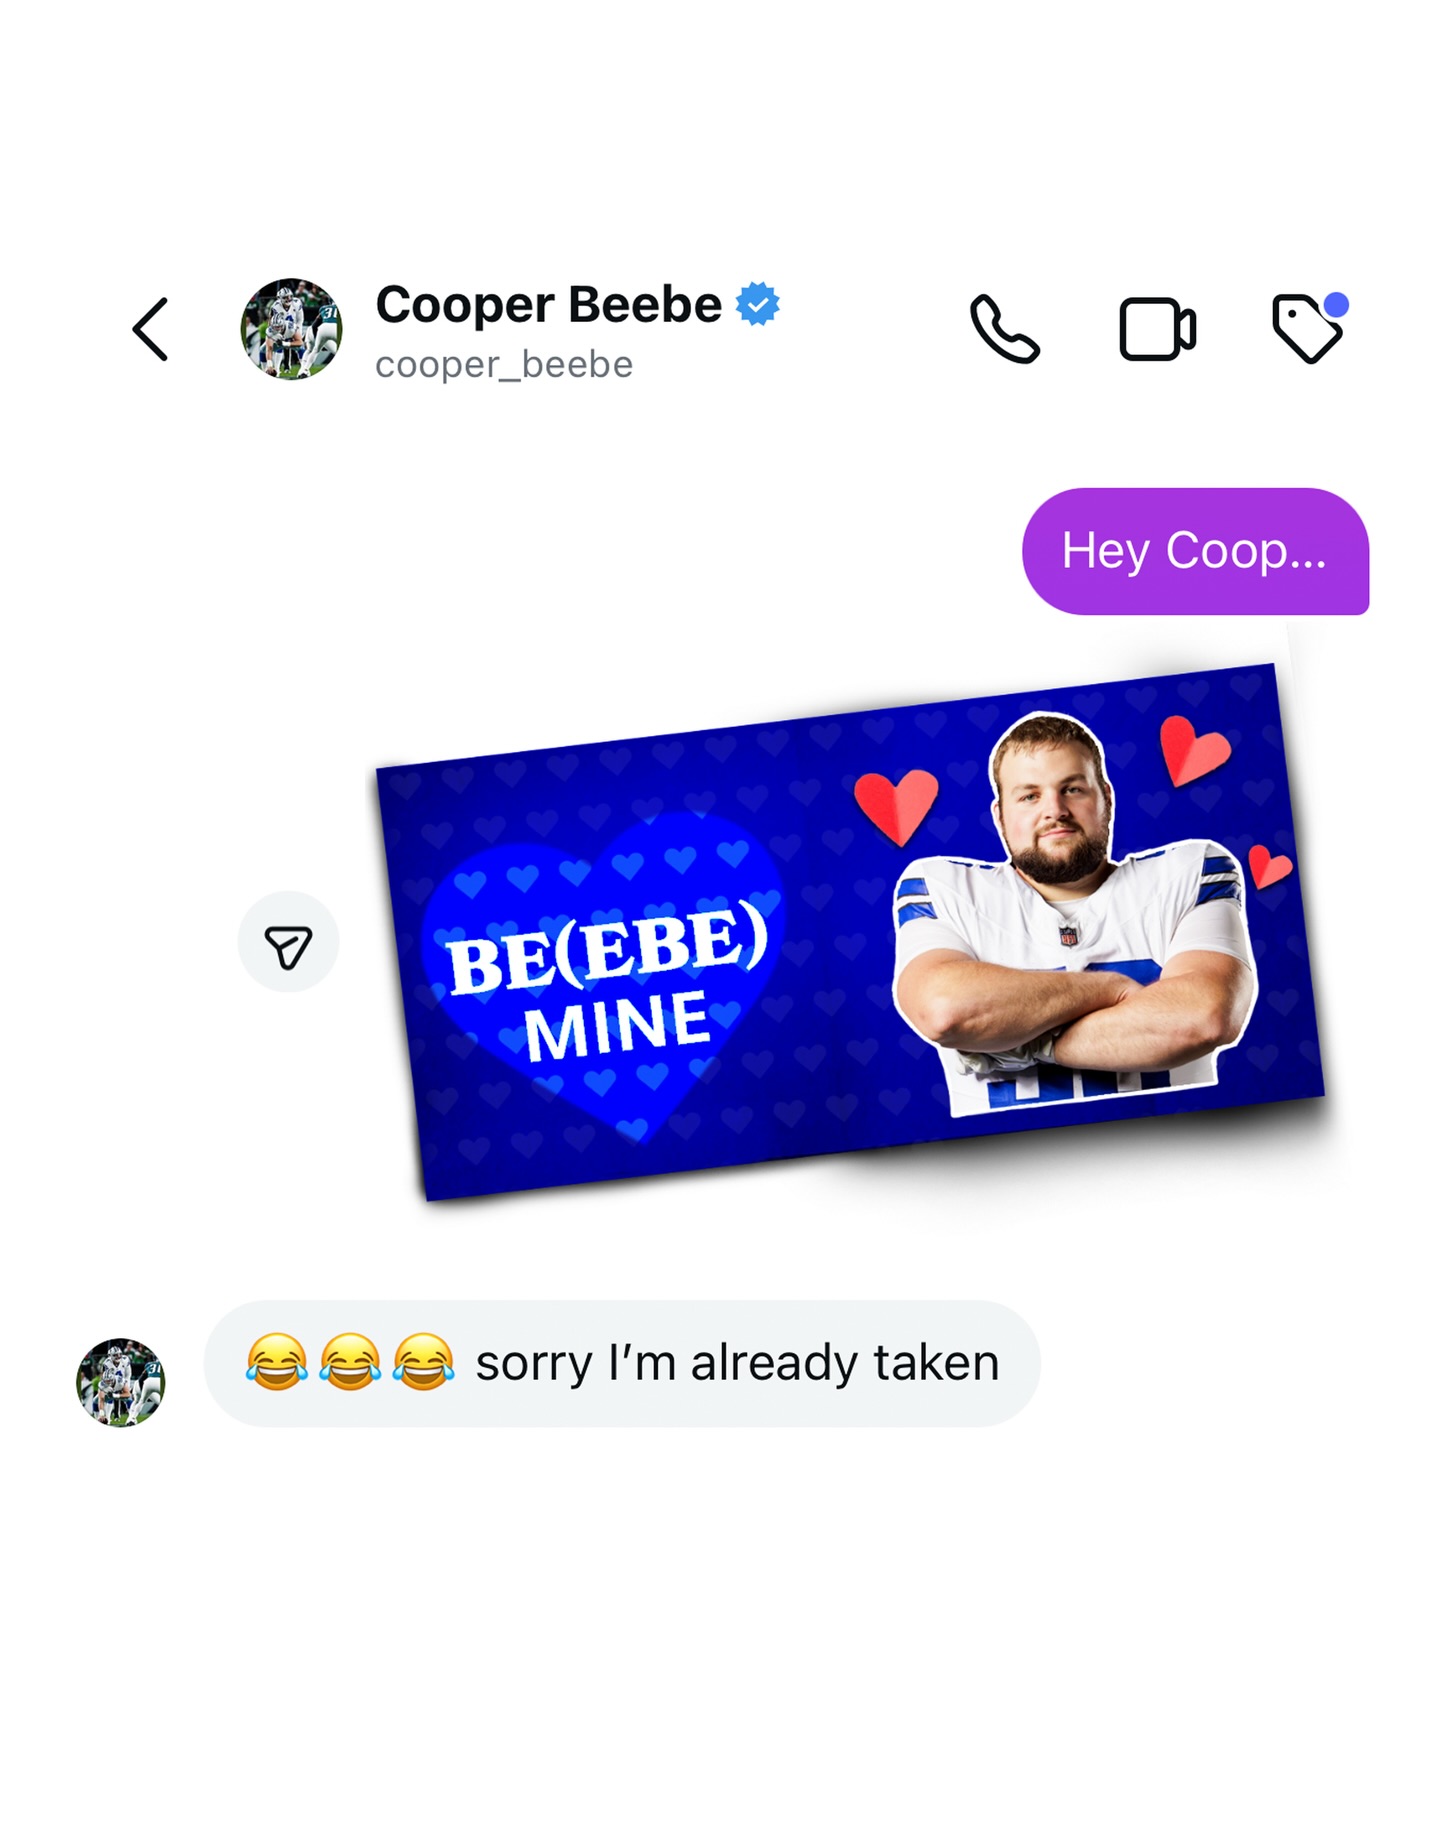
Task: Click the red heart at the card's top right
Action: click(x=1192, y=750)
